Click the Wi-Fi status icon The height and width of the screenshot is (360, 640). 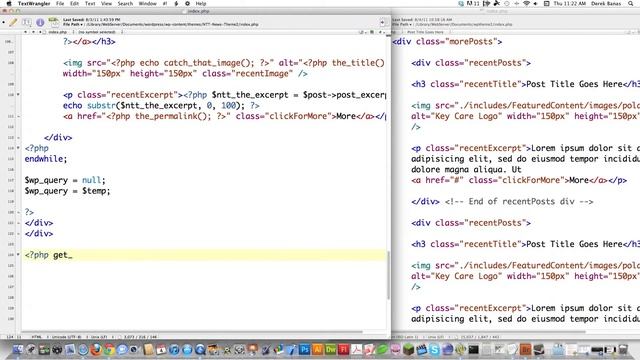point(526,3)
